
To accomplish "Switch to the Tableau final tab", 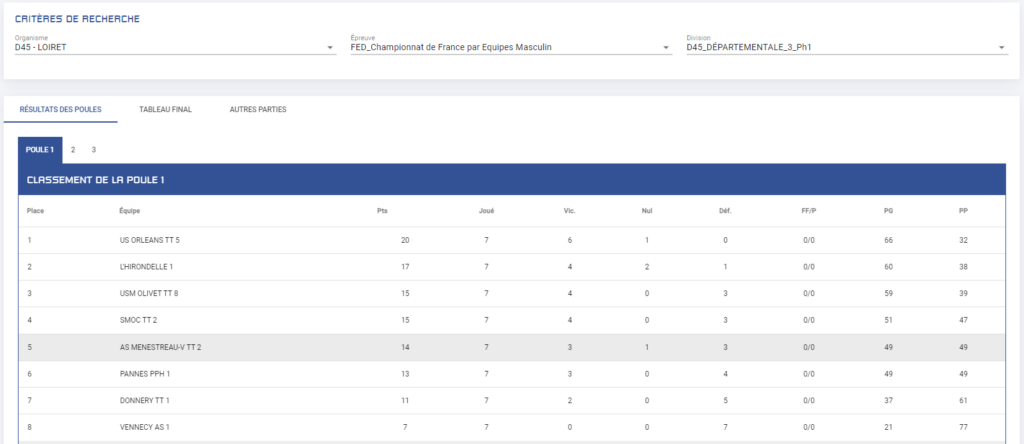I will pos(165,110).
